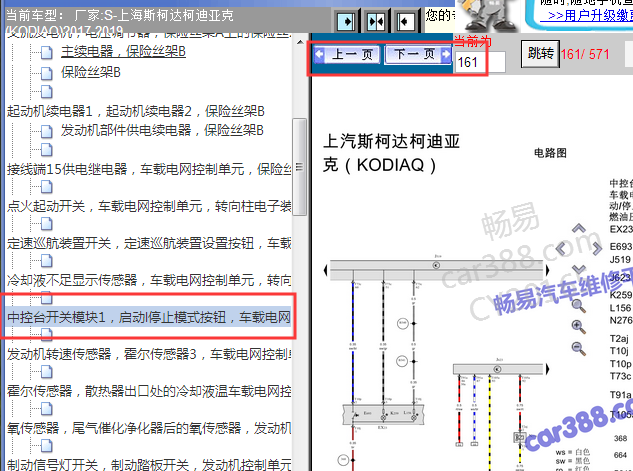Pan diagram up with the up chevron
The image size is (633, 471).
click(579, 229)
